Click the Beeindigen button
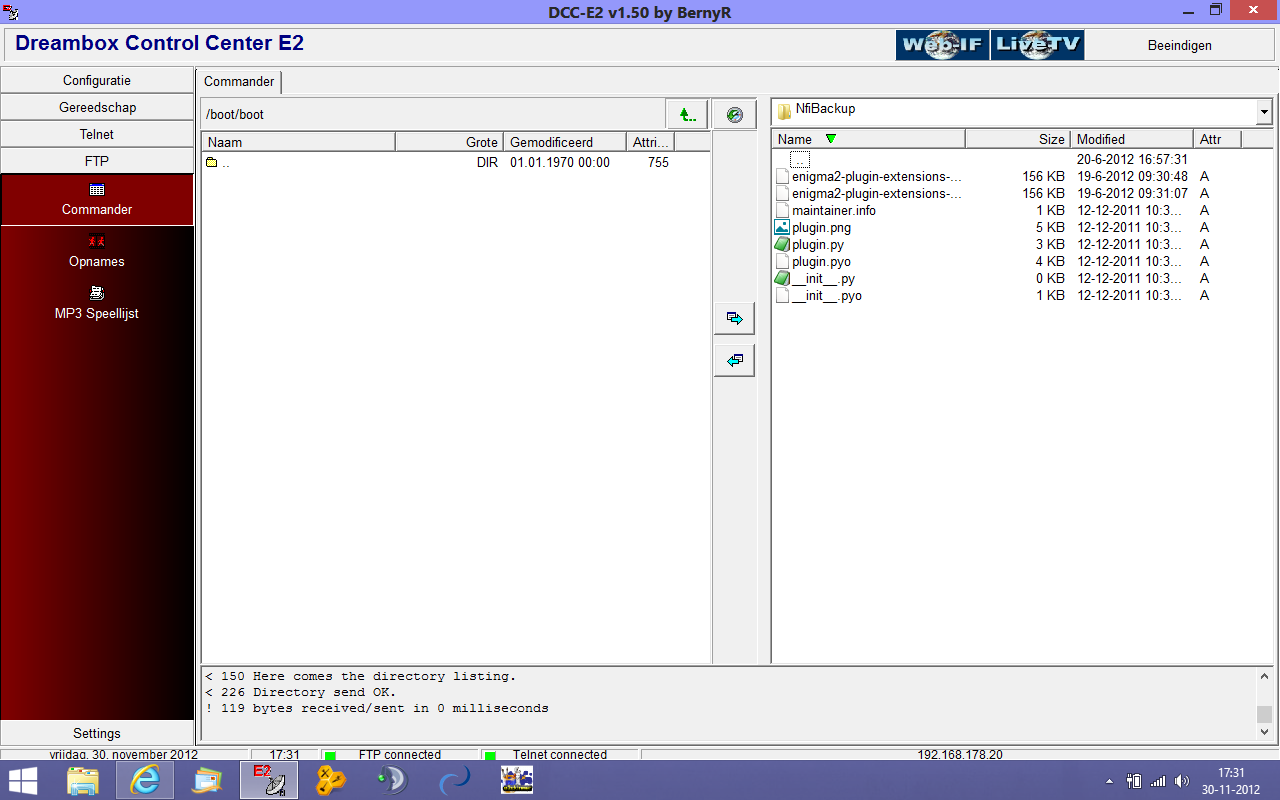The width and height of the screenshot is (1280, 800). [x=1180, y=45]
